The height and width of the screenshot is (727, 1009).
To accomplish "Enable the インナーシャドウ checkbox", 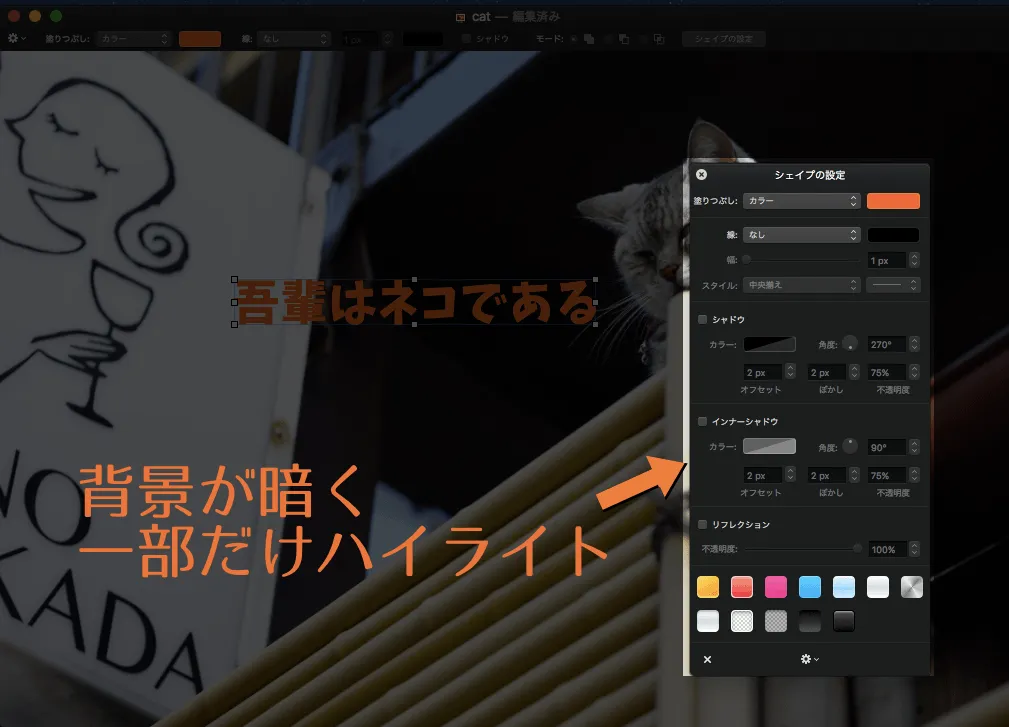I will tap(703, 421).
